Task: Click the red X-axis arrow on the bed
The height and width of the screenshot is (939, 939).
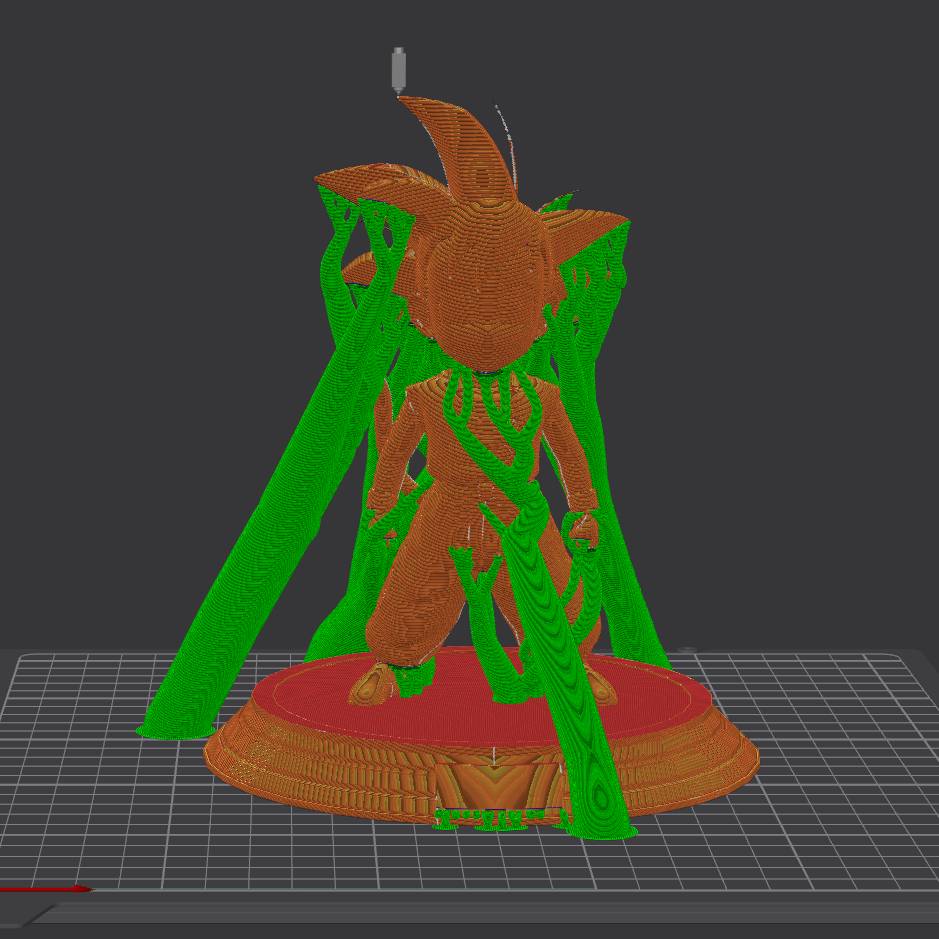Action: [46, 889]
